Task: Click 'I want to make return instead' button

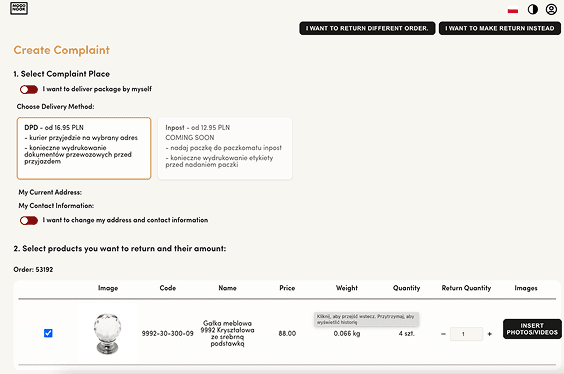Action: coord(500,28)
